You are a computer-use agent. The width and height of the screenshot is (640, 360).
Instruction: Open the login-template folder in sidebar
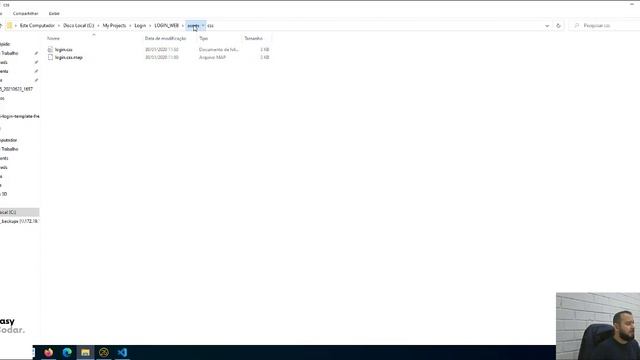tap(20, 116)
